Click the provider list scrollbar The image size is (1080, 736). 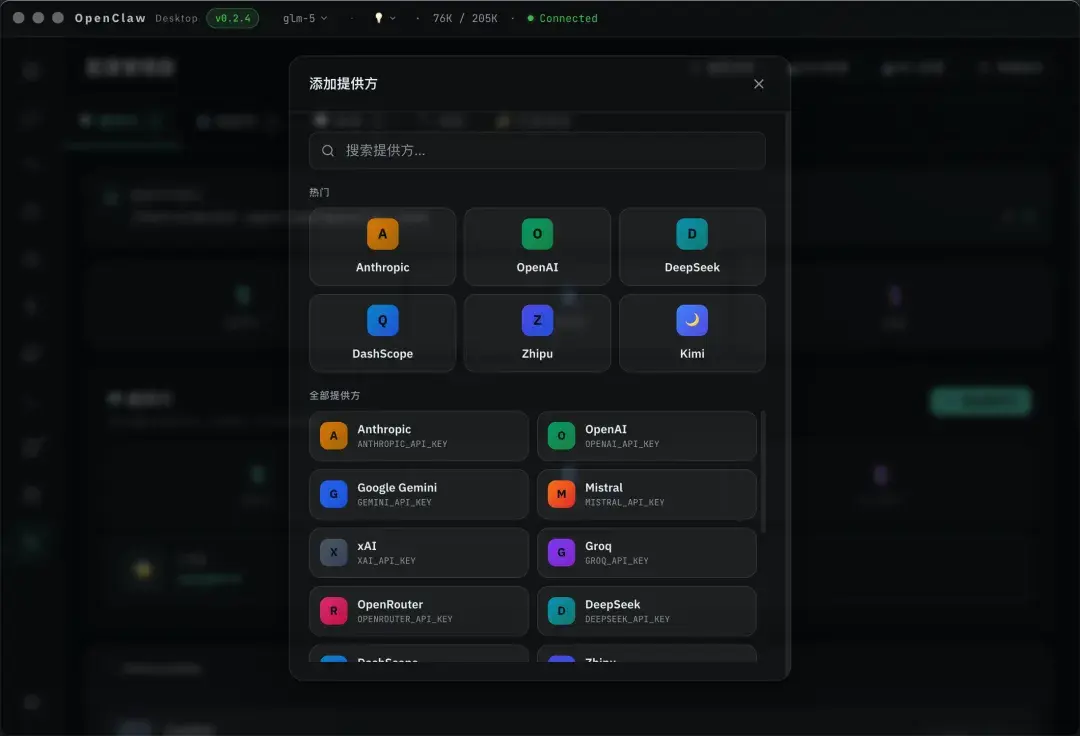[762, 472]
